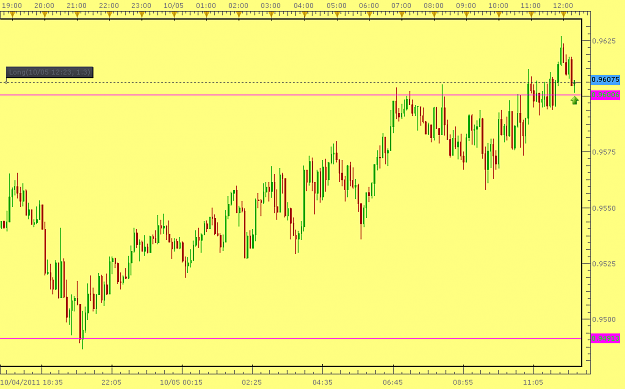The height and width of the screenshot is (389, 625).
Task: Click the orange marker under 06:00
Action: (x=369, y=15)
